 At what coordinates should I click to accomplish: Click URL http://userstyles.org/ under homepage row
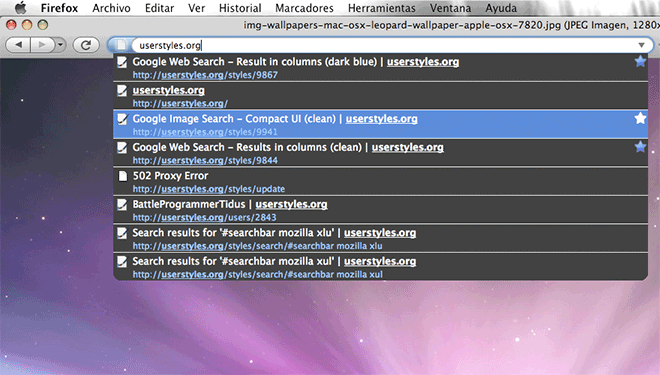coord(180,104)
